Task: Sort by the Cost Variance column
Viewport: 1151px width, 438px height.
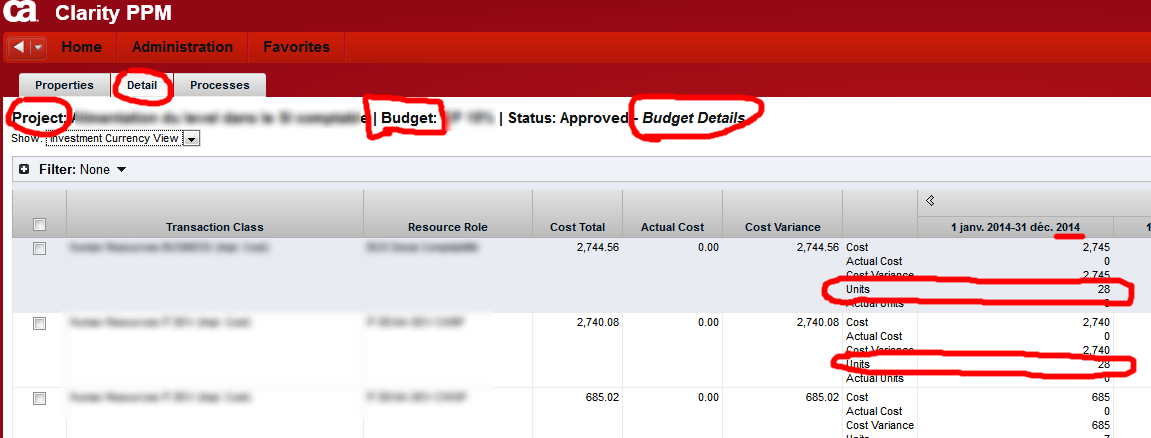Action: click(783, 227)
